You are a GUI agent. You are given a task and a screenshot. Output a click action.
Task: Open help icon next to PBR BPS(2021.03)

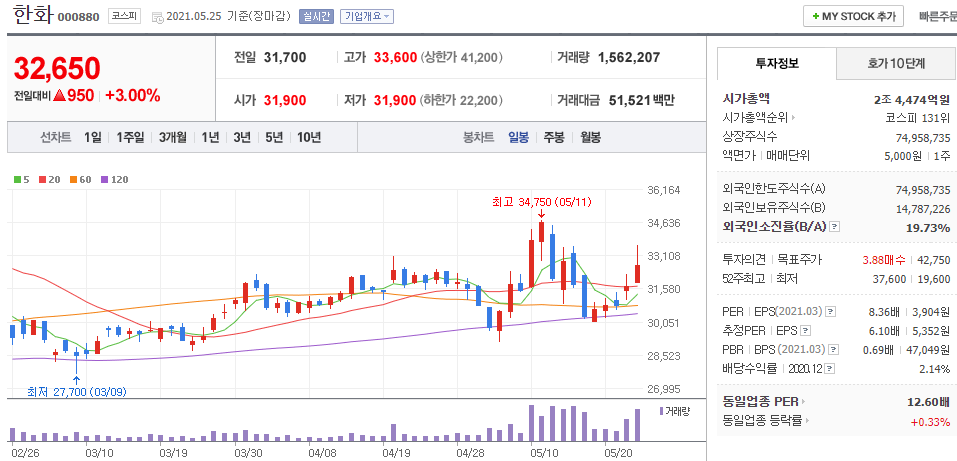pyautogui.click(x=833, y=350)
